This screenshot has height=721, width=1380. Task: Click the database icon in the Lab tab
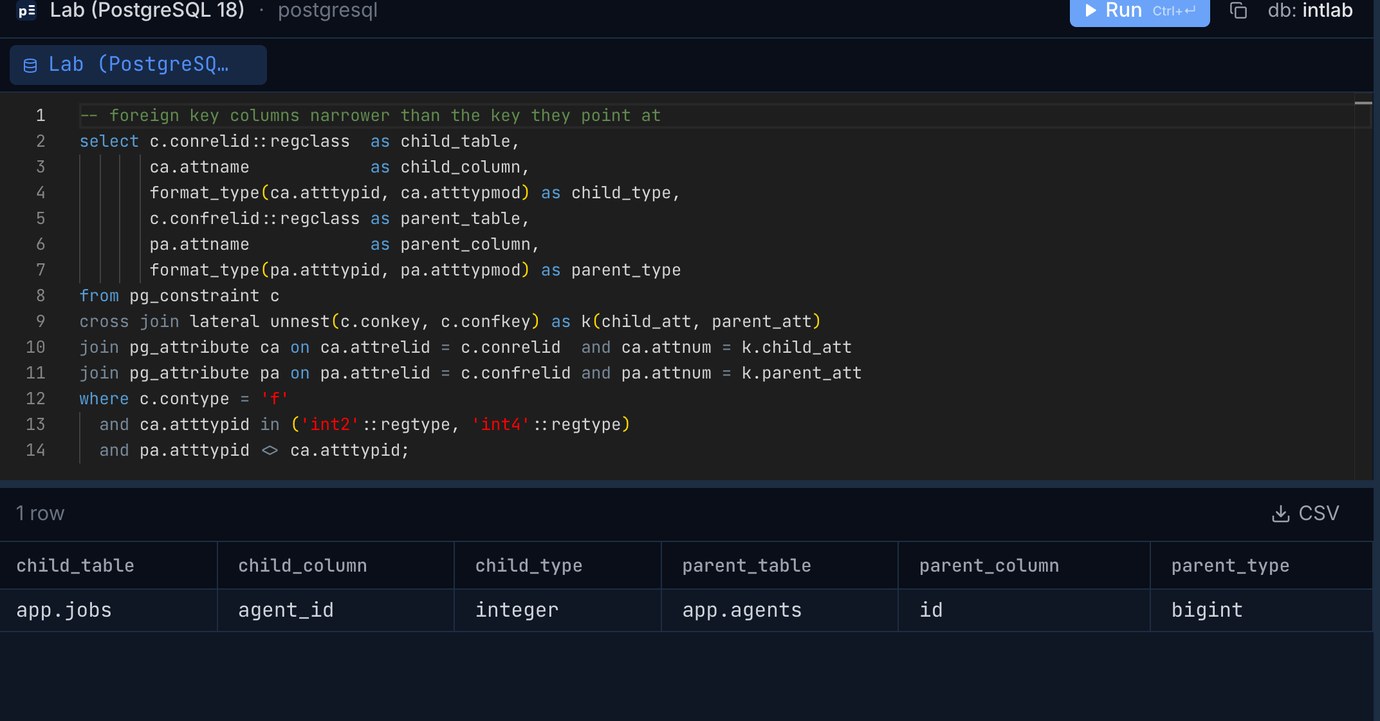coord(30,65)
